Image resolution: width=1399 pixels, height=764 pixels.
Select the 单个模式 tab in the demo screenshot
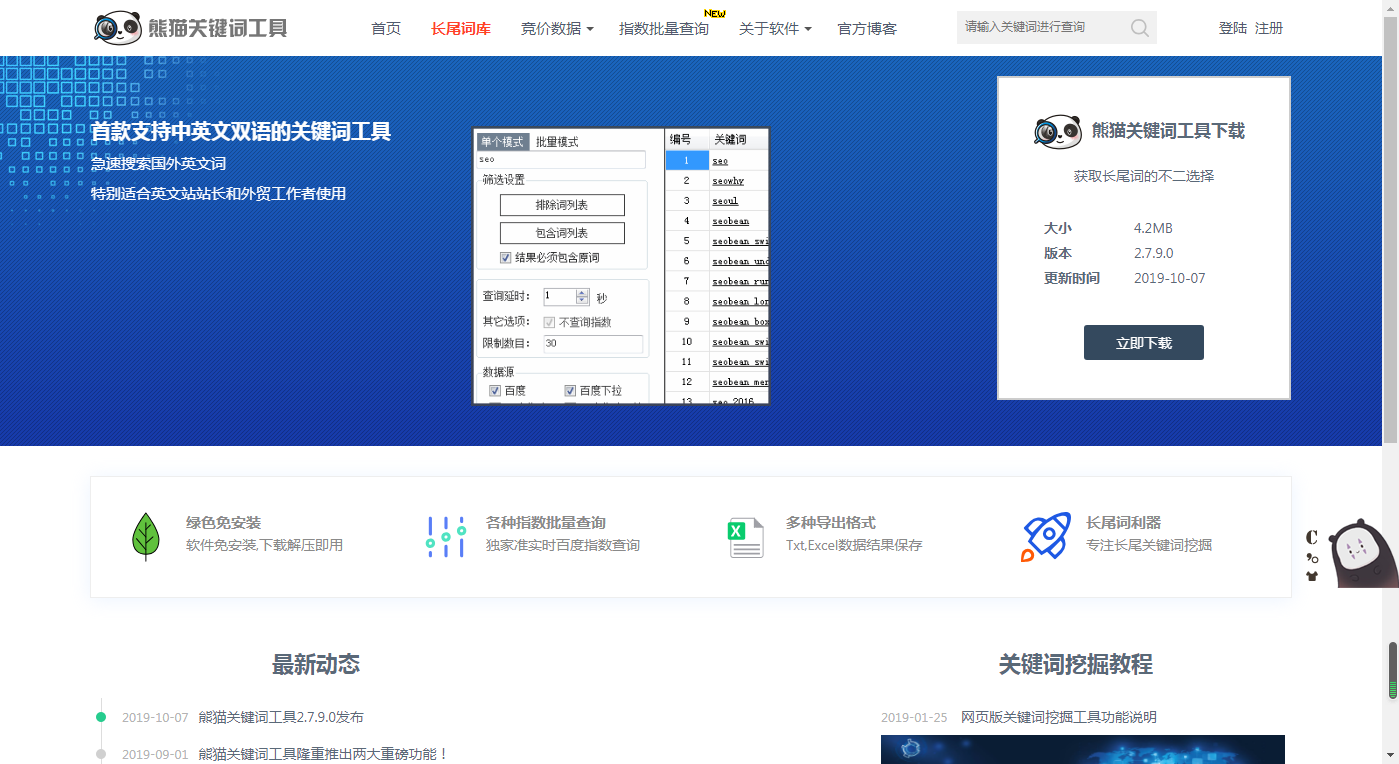tap(503, 142)
